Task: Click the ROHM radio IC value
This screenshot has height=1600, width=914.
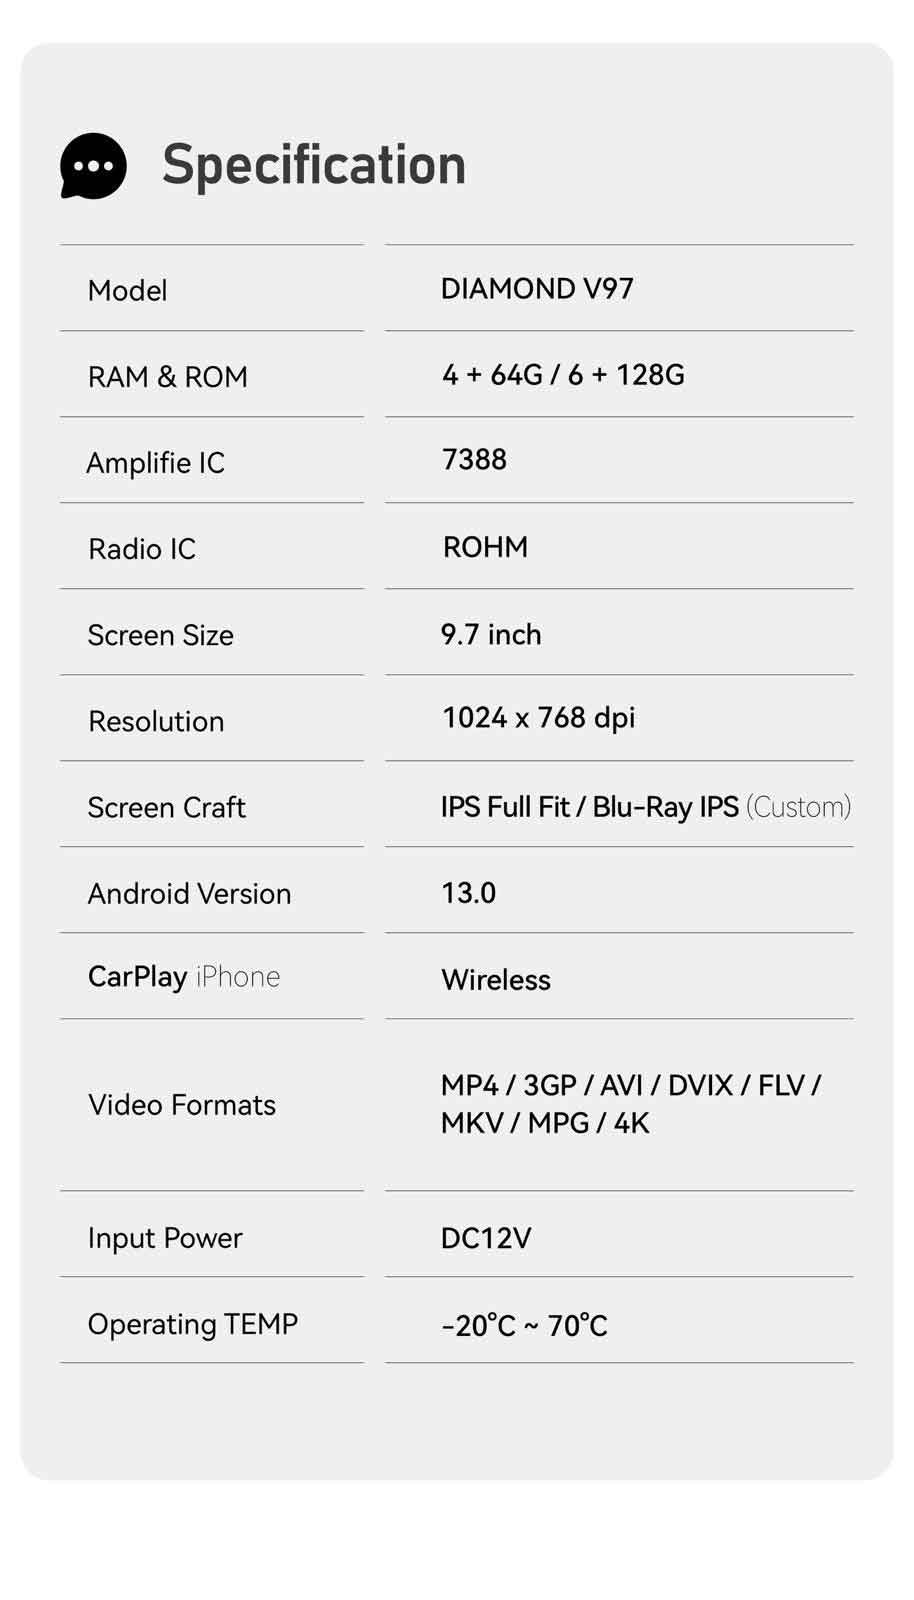Action: point(485,547)
